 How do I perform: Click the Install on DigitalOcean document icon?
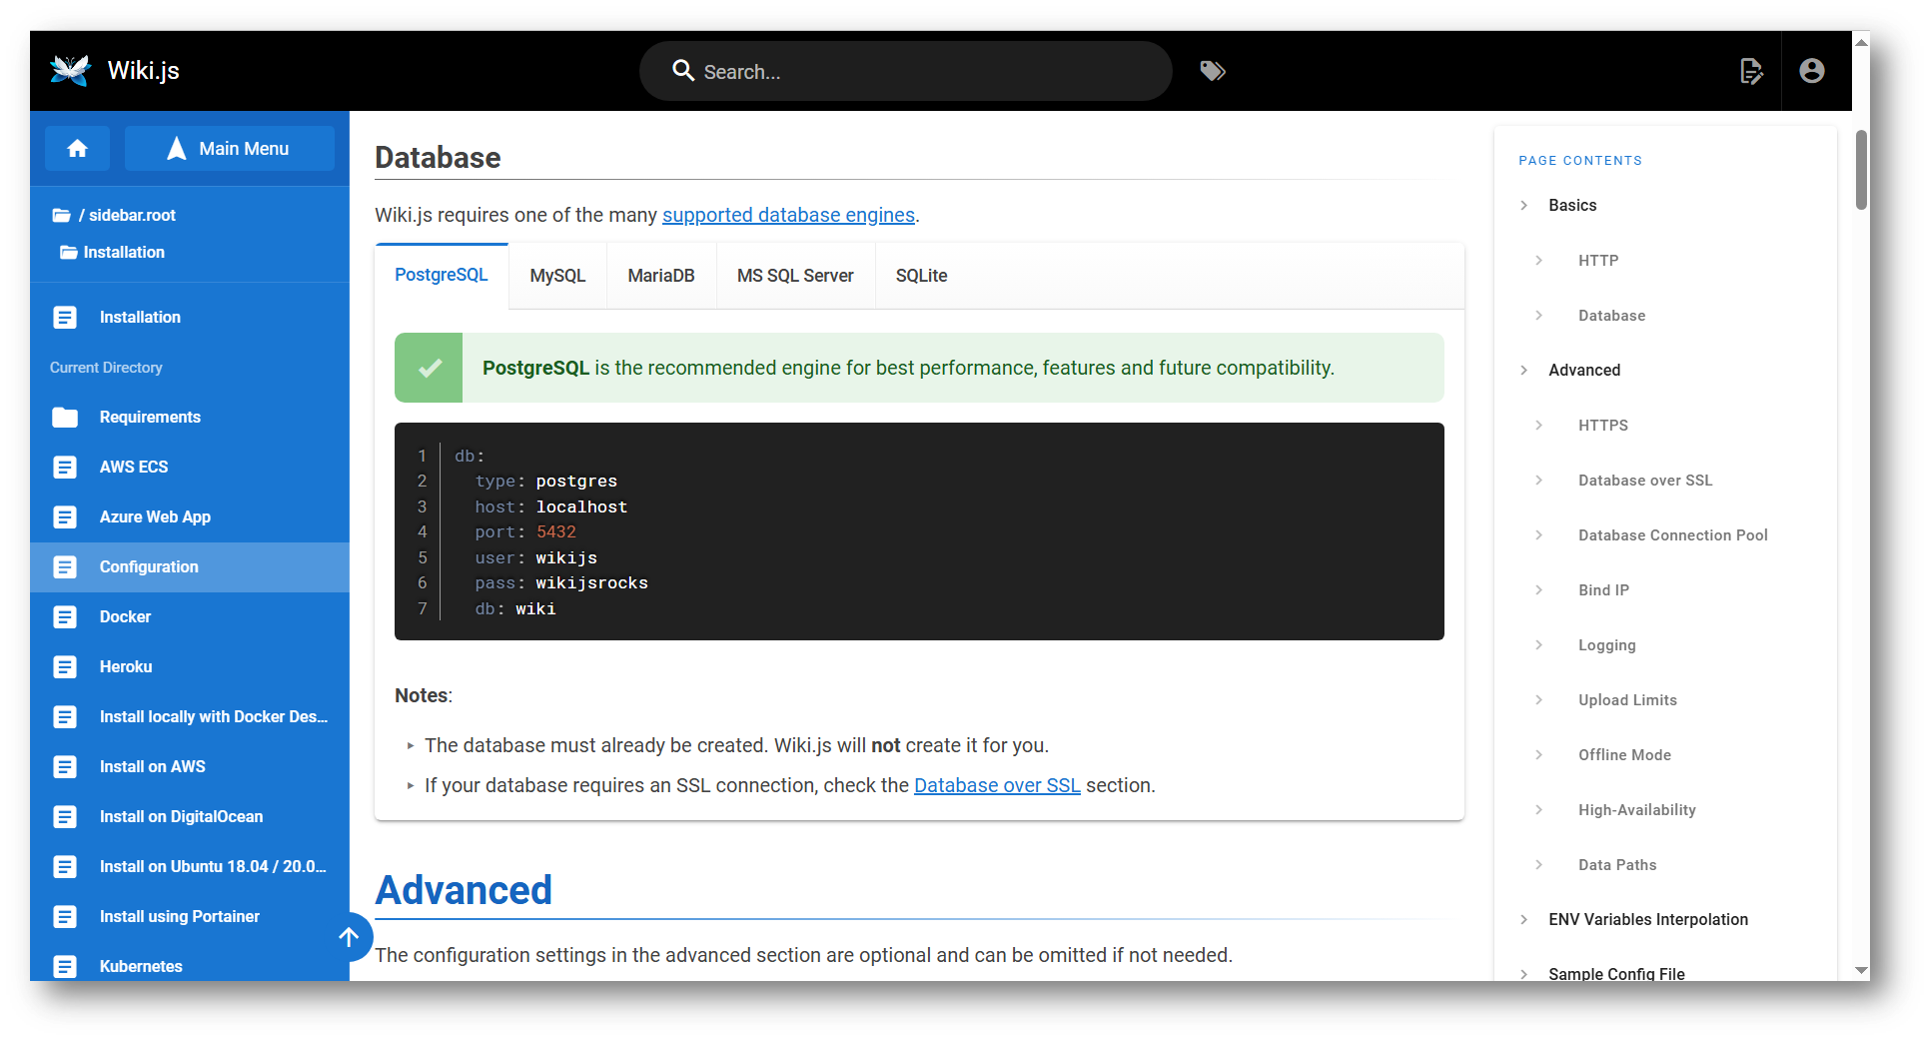point(65,817)
